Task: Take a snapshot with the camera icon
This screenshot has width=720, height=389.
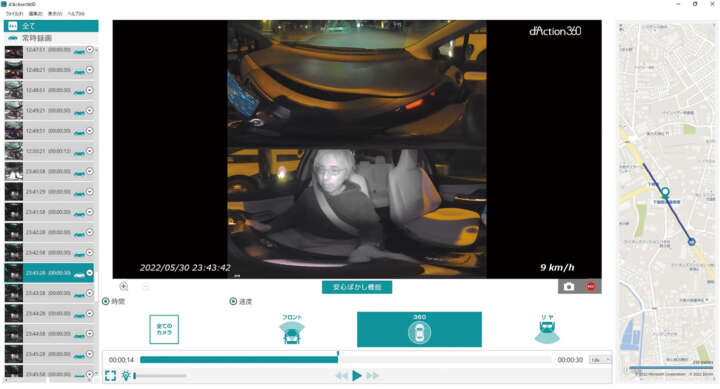Action: (x=568, y=287)
